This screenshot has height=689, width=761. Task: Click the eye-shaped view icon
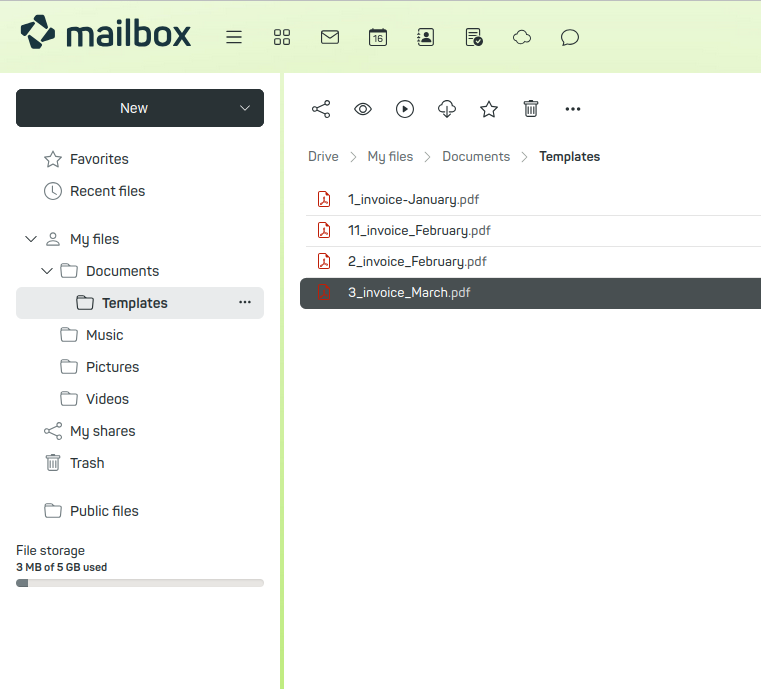point(363,109)
